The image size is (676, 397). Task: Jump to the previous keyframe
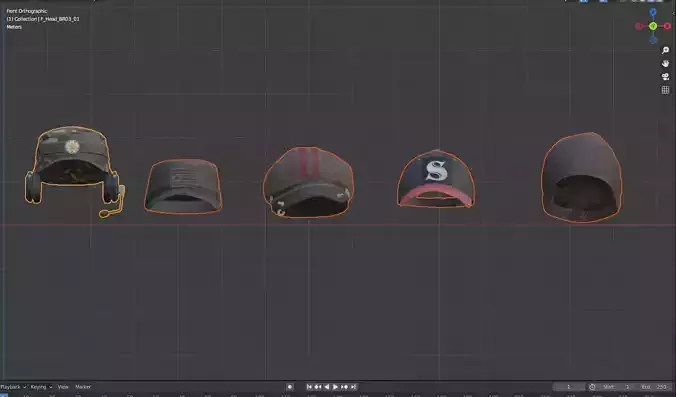coord(318,387)
